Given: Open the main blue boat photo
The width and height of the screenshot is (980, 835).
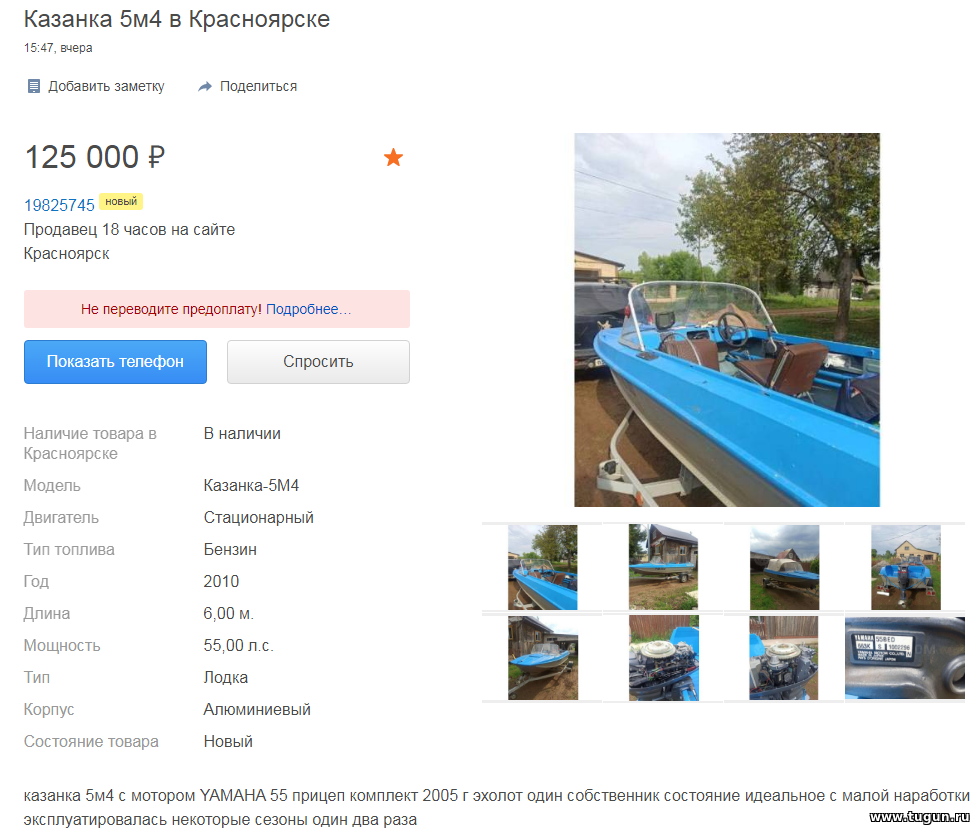Looking at the screenshot, I should click(x=727, y=319).
